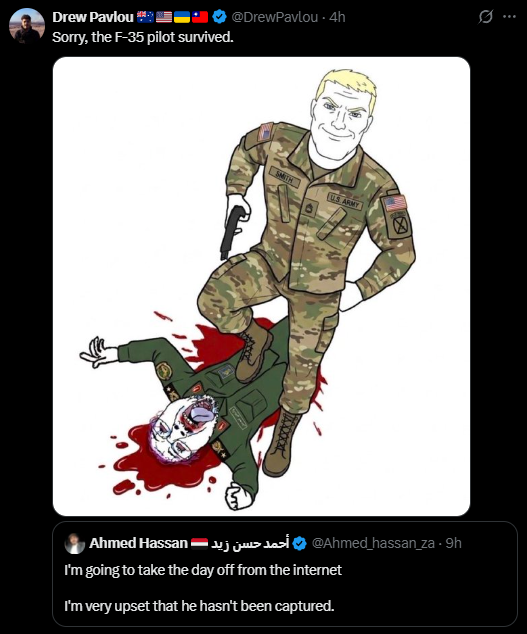Click the text 'Sorry, the F-35 pilot survived.'
The image size is (527, 634).
point(143,37)
